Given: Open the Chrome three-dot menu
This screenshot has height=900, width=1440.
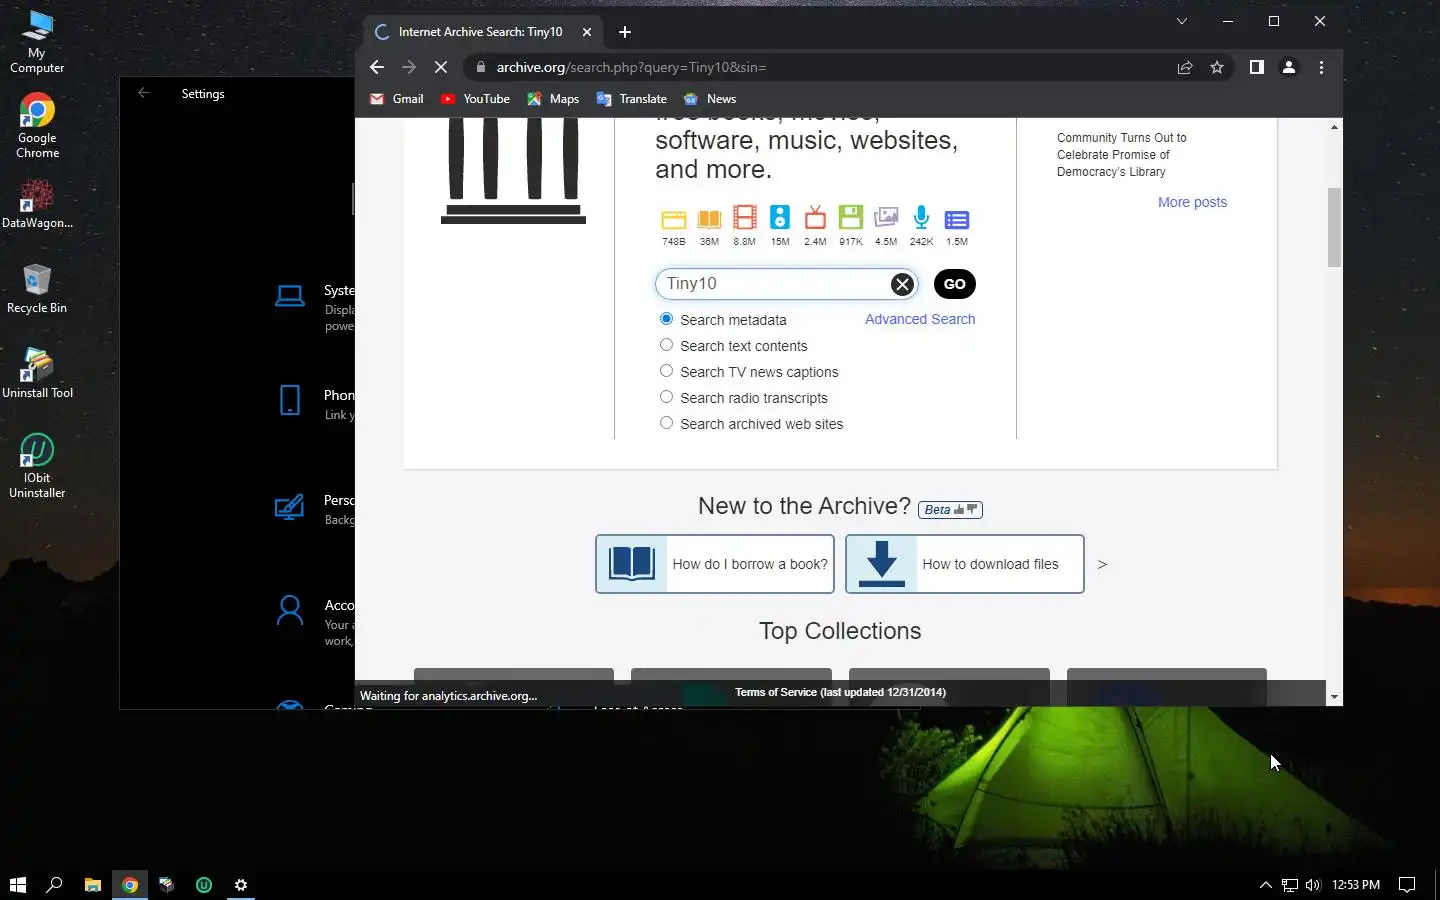Looking at the screenshot, I should (1321, 67).
